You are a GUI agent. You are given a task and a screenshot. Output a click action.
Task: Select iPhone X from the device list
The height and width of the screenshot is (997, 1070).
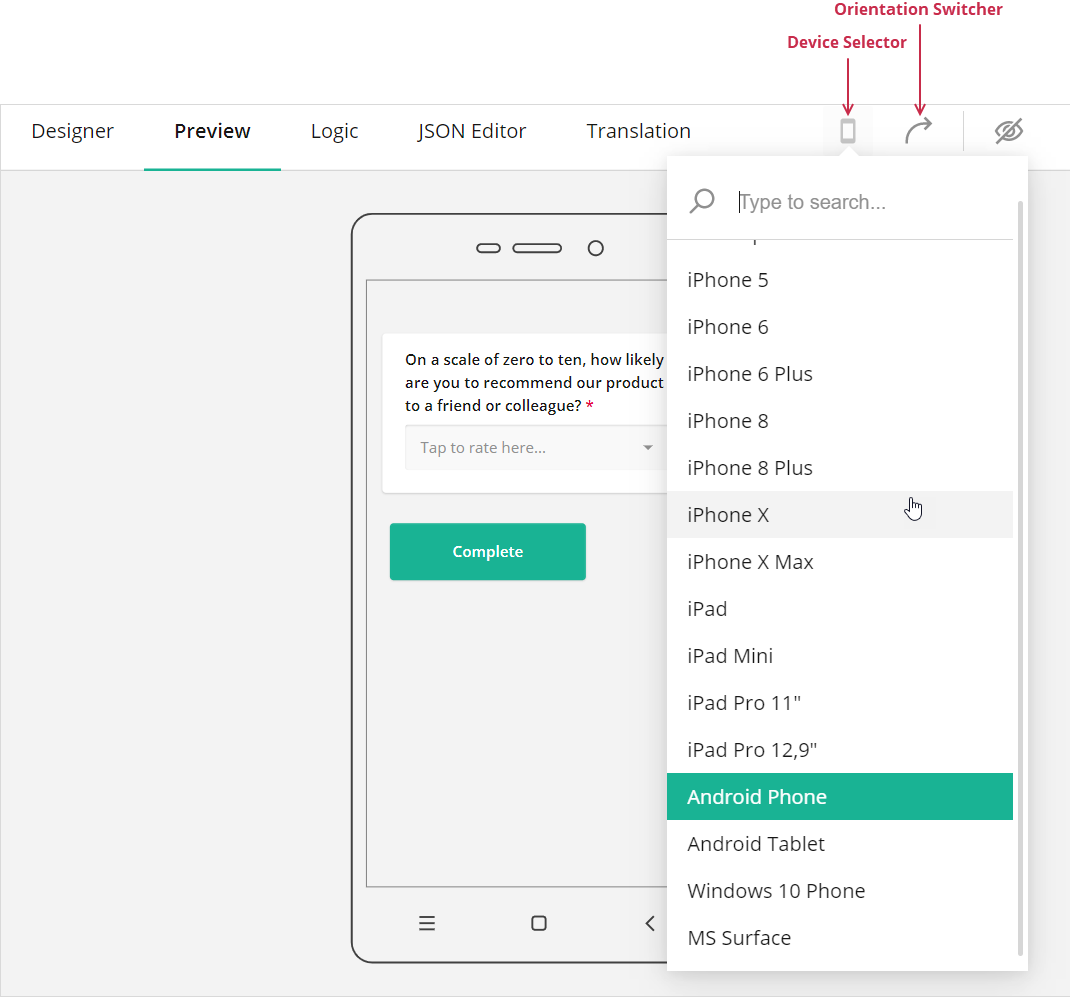[x=728, y=514]
